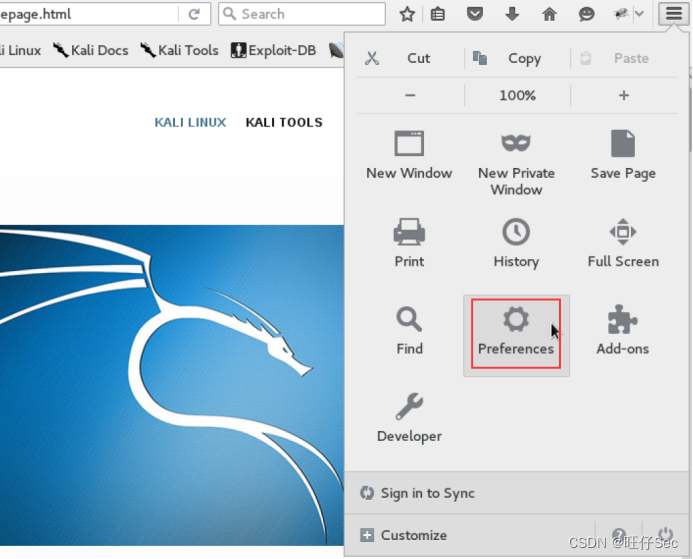Click Sign in to Sync
The height and width of the screenshot is (559, 693).
tap(516, 493)
